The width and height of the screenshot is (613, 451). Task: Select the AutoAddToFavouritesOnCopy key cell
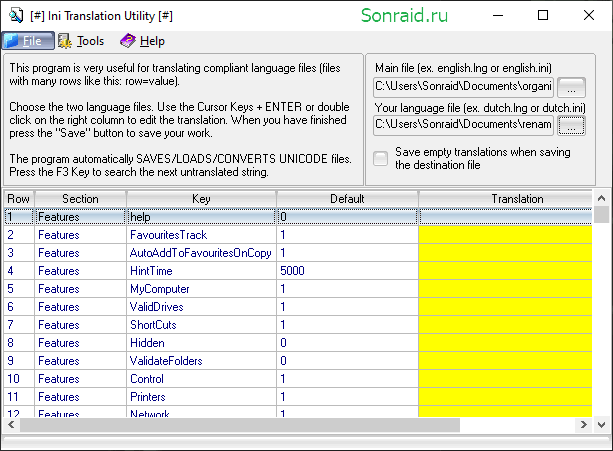[201, 253]
